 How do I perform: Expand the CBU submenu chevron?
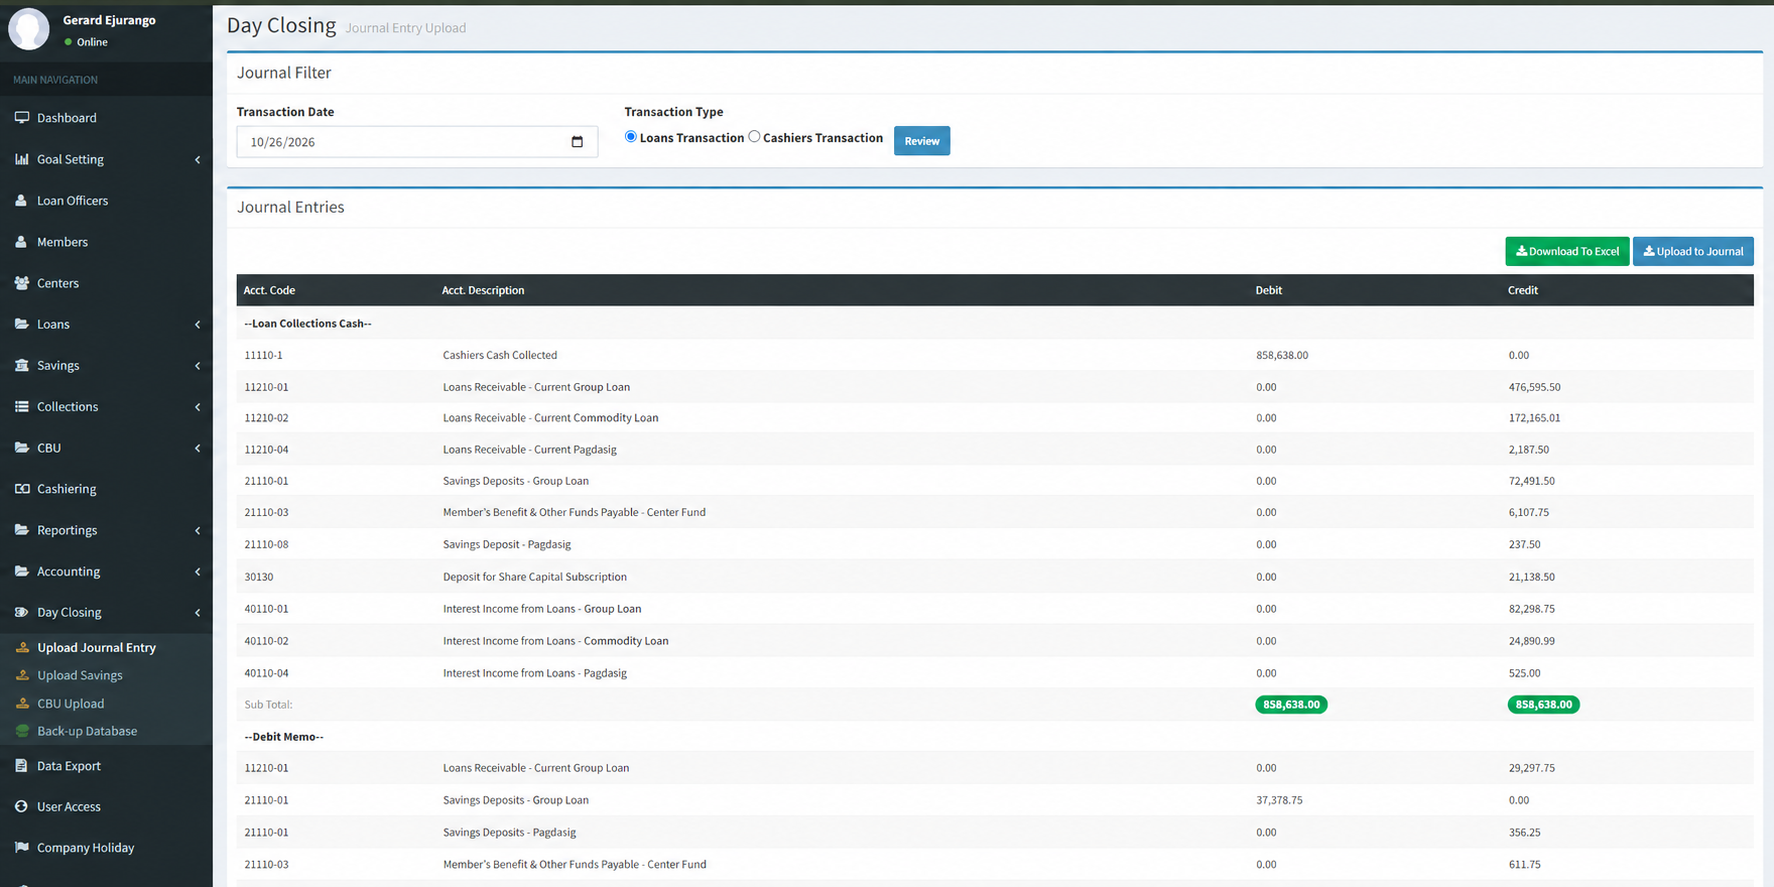coord(197,449)
